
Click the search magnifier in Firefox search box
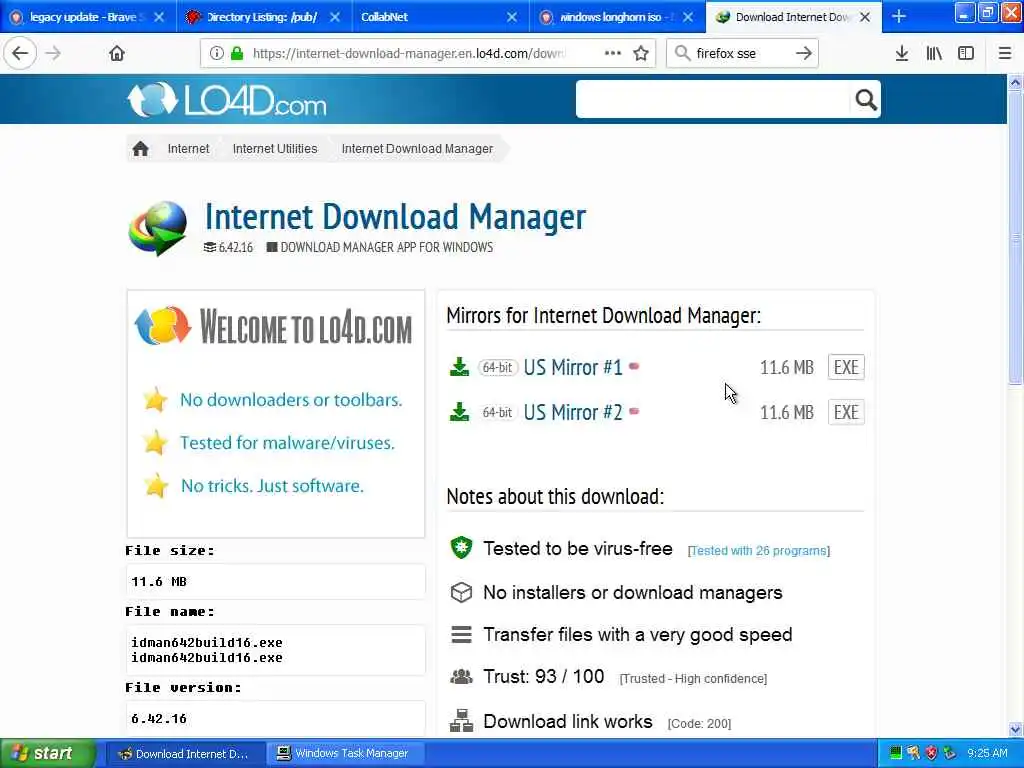tap(682, 54)
